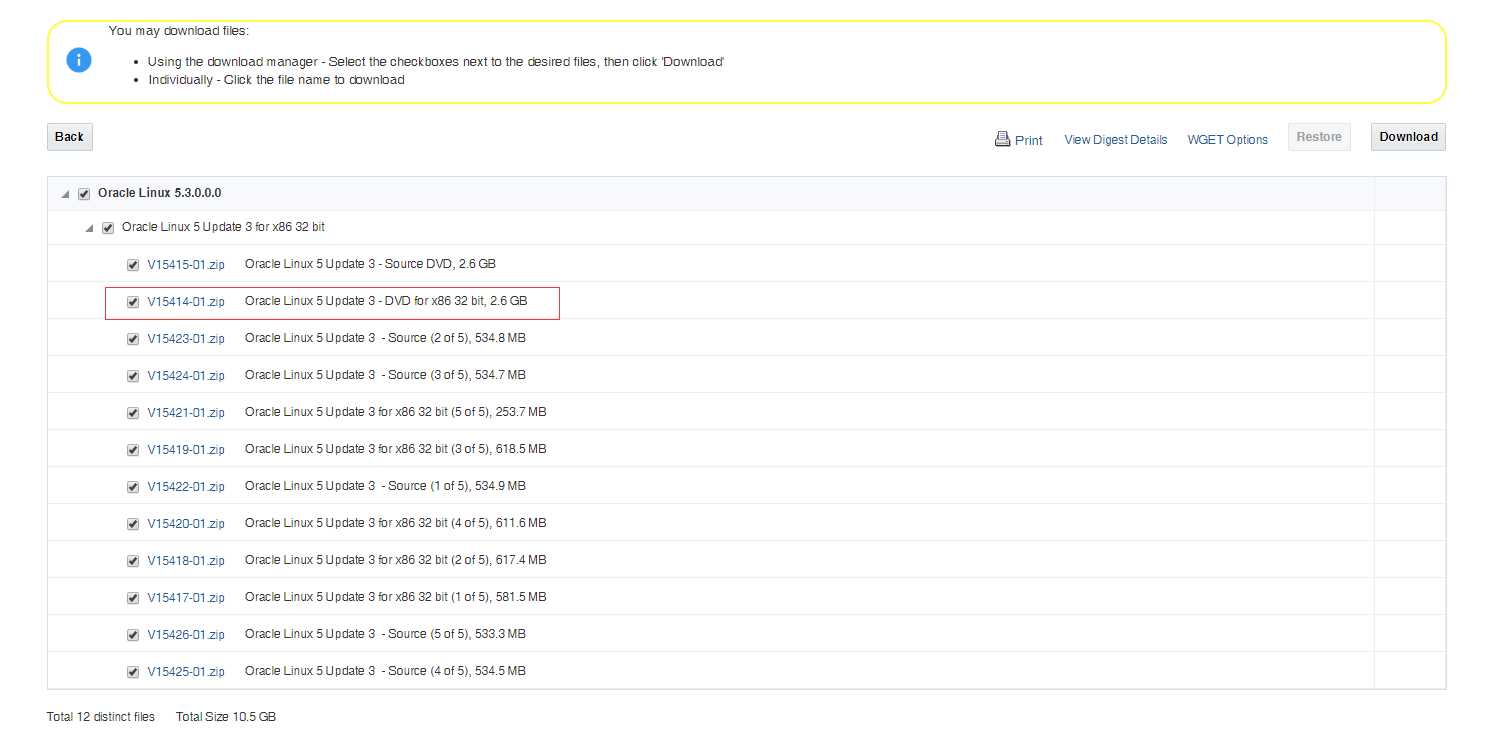1508x729 pixels.
Task: Download file V15415-01.zip
Action: click(186, 264)
